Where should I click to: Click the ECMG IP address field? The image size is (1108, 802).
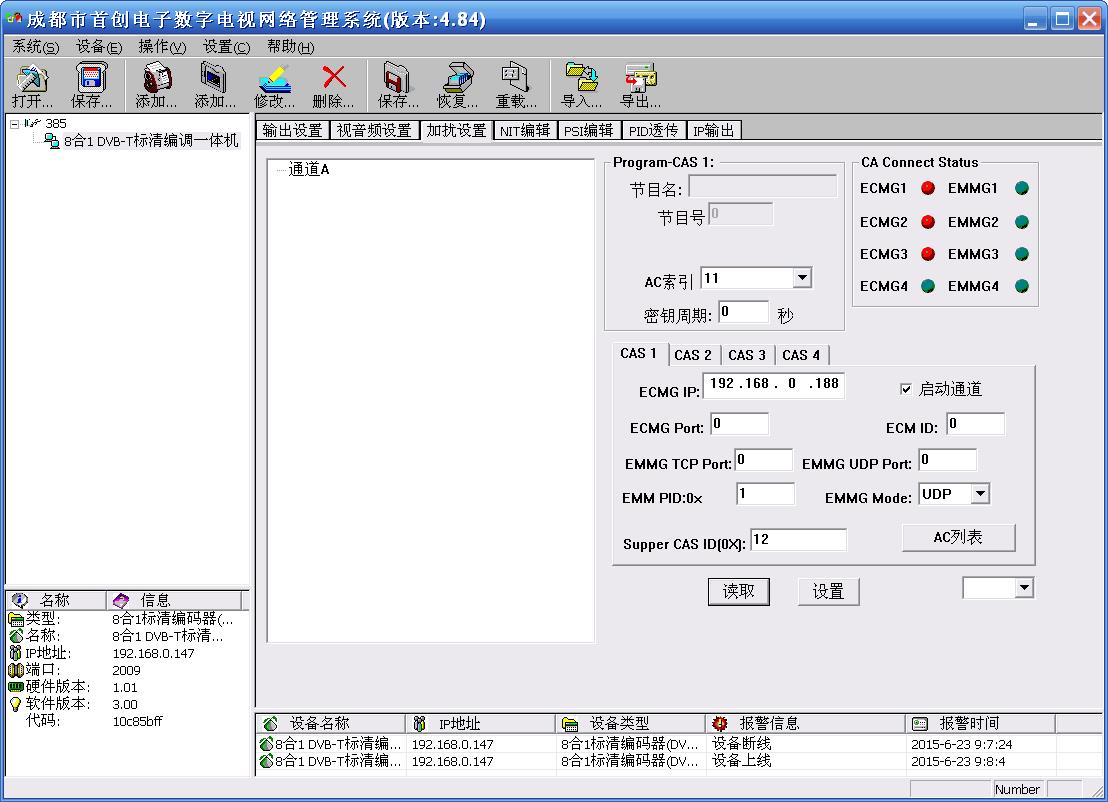[x=773, y=385]
